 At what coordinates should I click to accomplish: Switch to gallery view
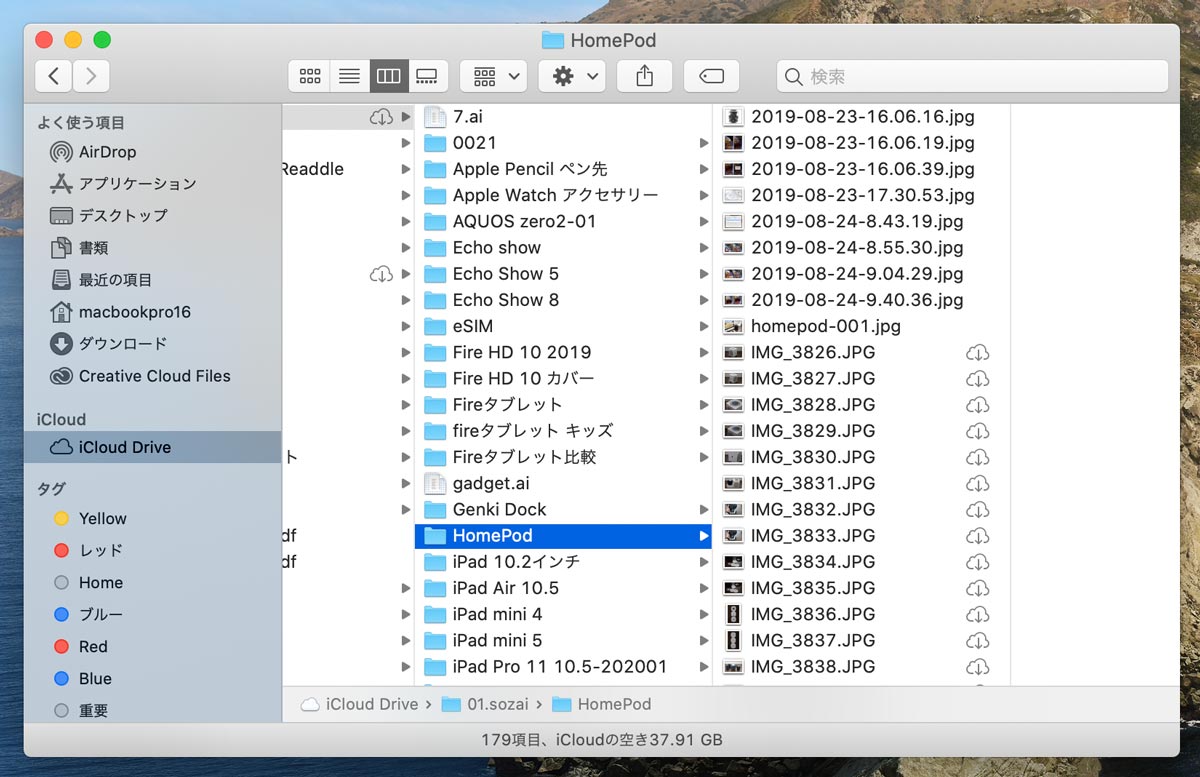(x=428, y=76)
